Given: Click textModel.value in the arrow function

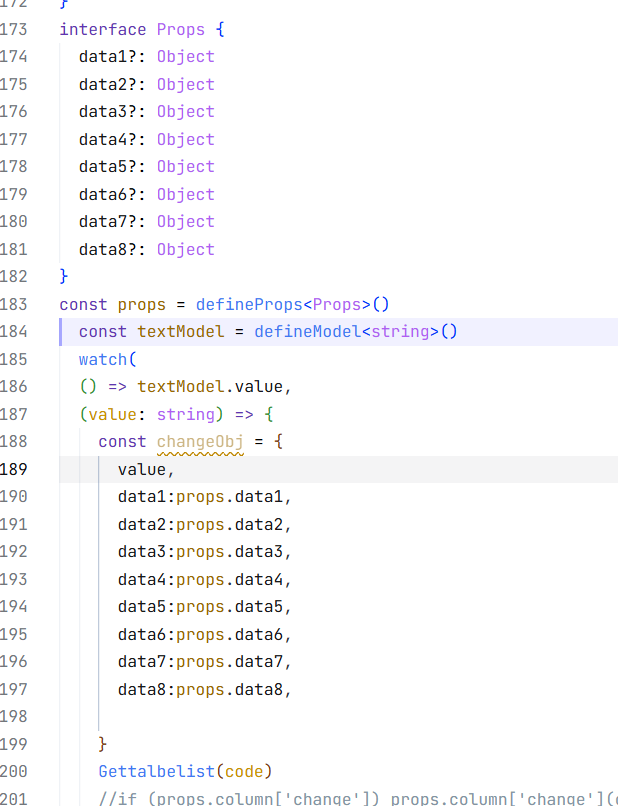Looking at the screenshot, I should pos(212,387).
